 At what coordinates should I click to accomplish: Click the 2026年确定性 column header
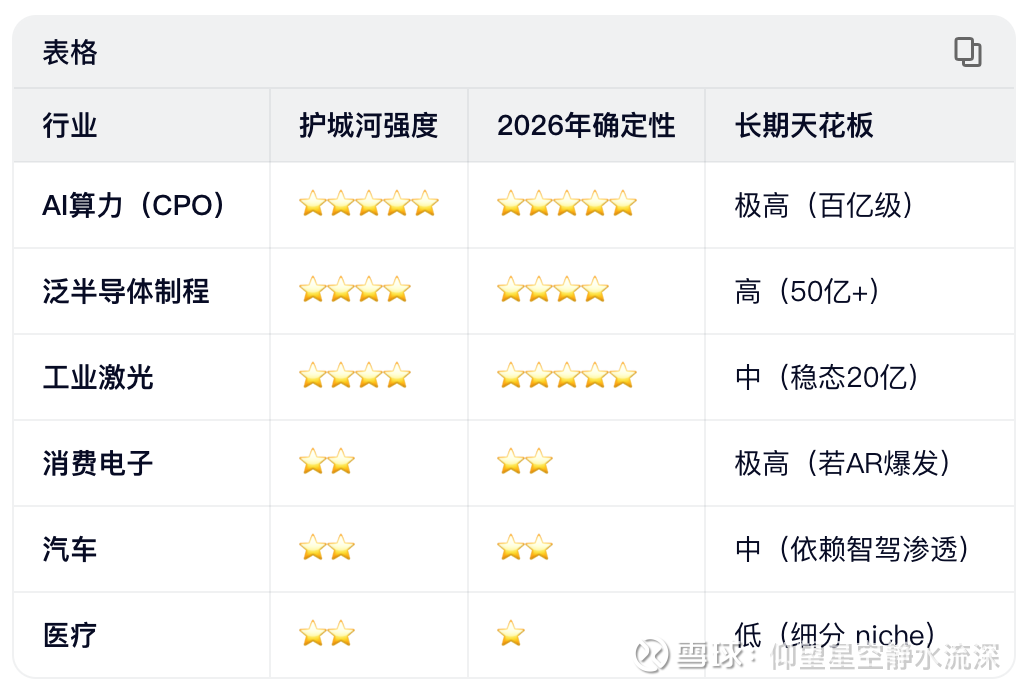(586, 126)
